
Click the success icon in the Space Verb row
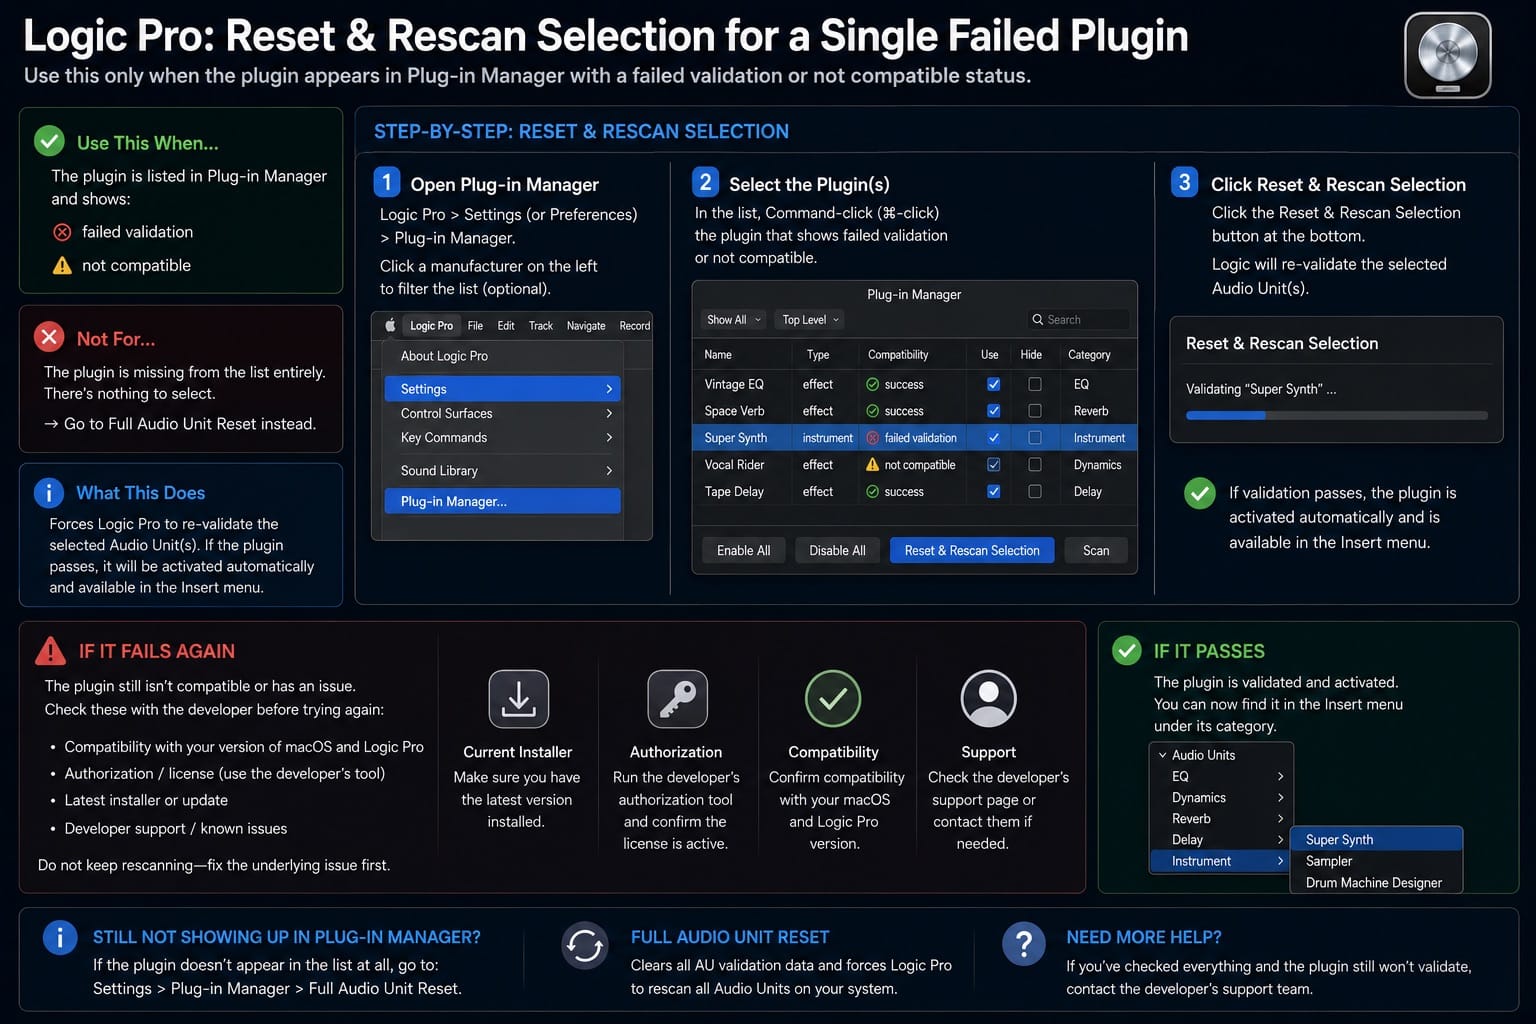872,411
